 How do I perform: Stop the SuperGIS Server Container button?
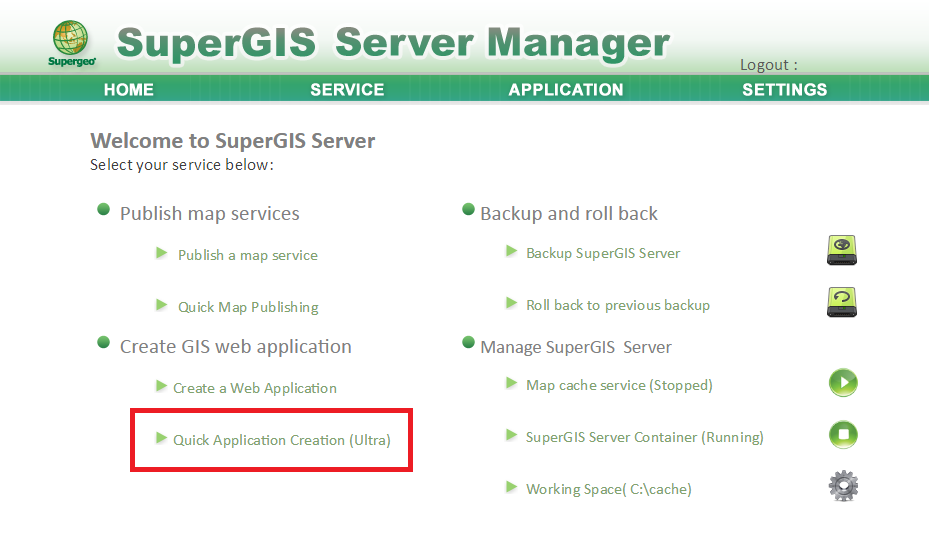(843, 434)
